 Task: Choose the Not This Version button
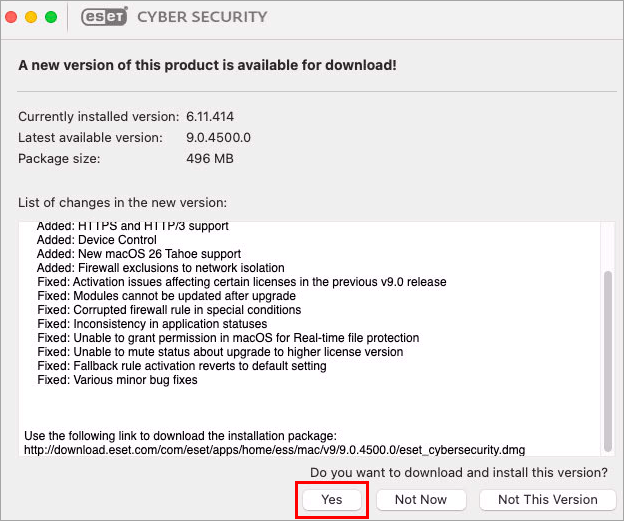[547, 499]
